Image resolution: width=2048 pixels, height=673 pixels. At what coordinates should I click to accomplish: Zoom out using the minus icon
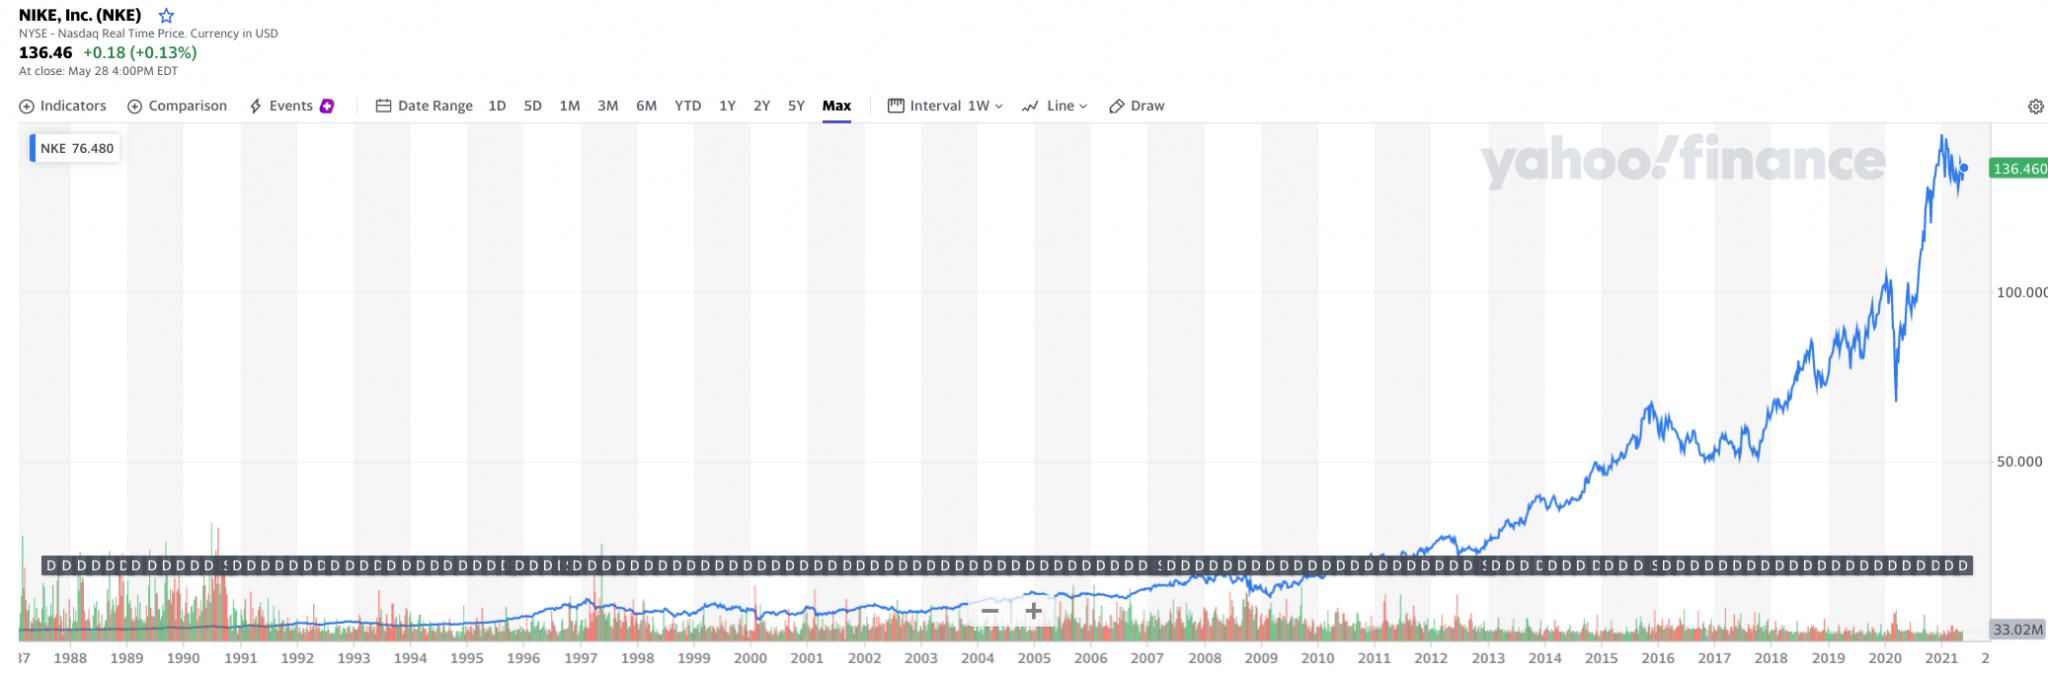tap(990, 610)
